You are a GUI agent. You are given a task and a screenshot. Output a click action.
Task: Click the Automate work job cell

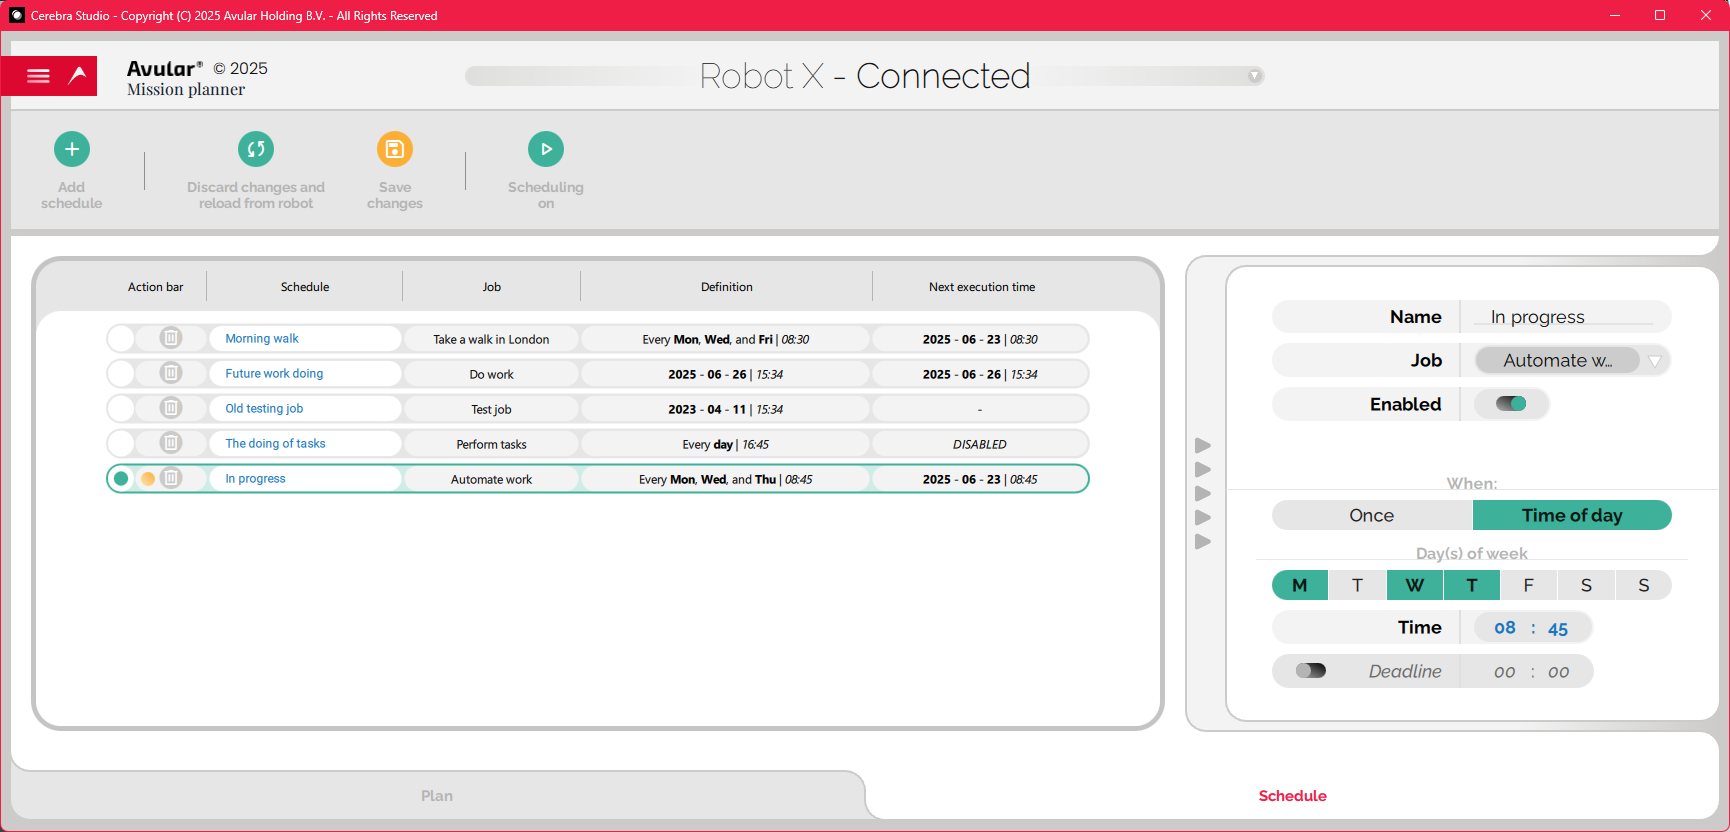tap(491, 479)
